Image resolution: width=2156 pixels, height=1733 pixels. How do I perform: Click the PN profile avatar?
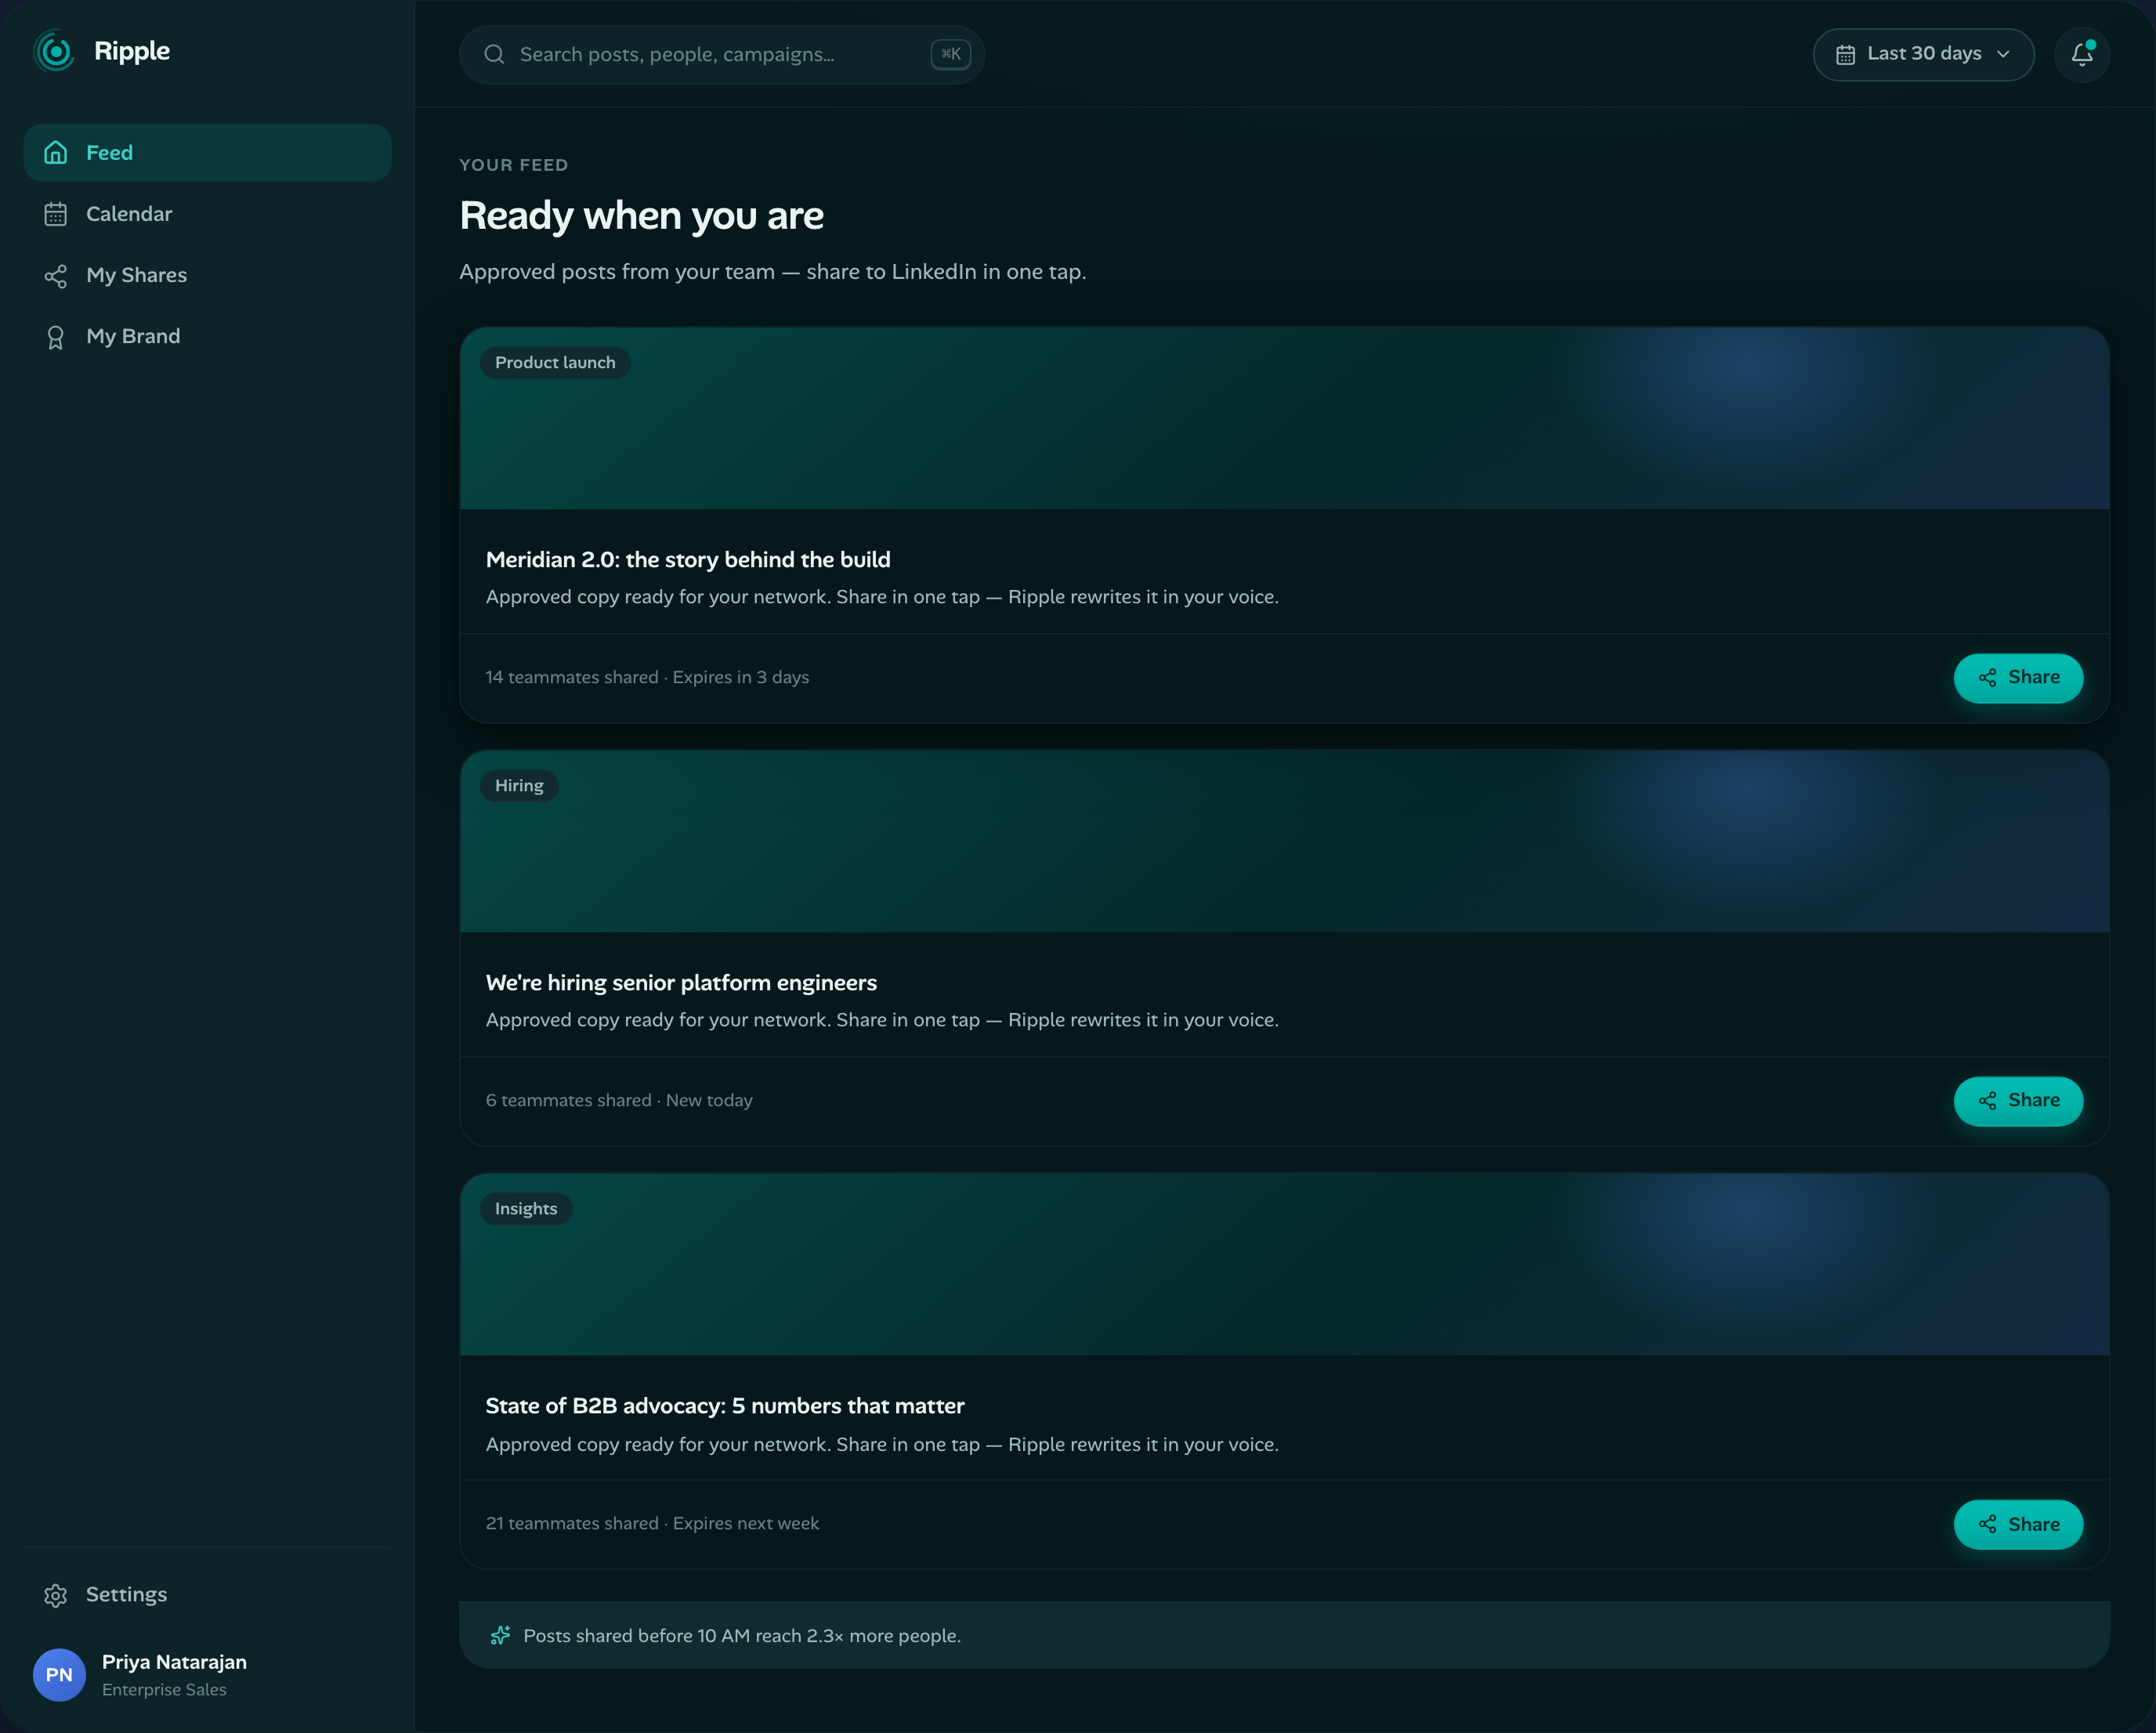pyautogui.click(x=59, y=1675)
